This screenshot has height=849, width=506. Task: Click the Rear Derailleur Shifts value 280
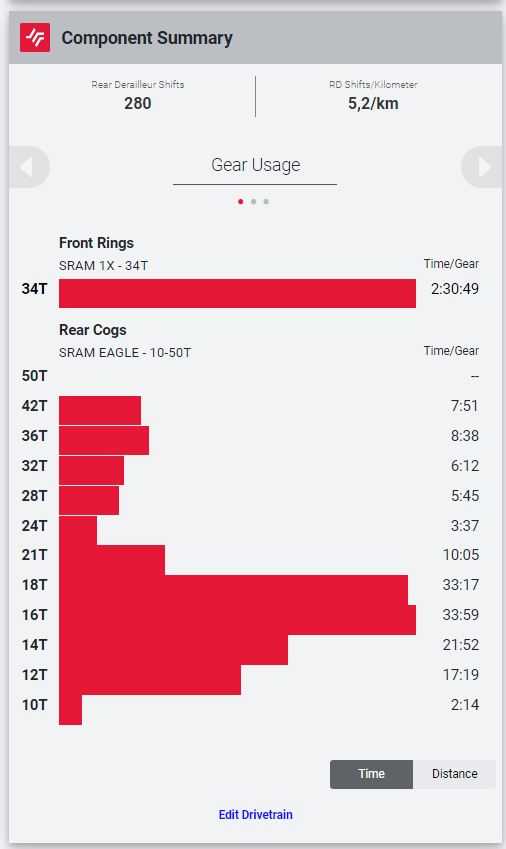click(x=137, y=103)
